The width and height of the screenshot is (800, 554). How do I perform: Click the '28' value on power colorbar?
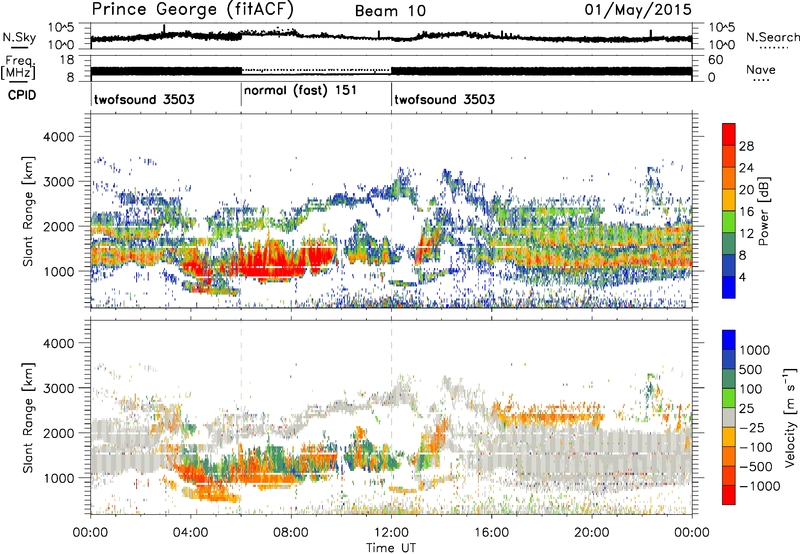pyautogui.click(x=746, y=146)
